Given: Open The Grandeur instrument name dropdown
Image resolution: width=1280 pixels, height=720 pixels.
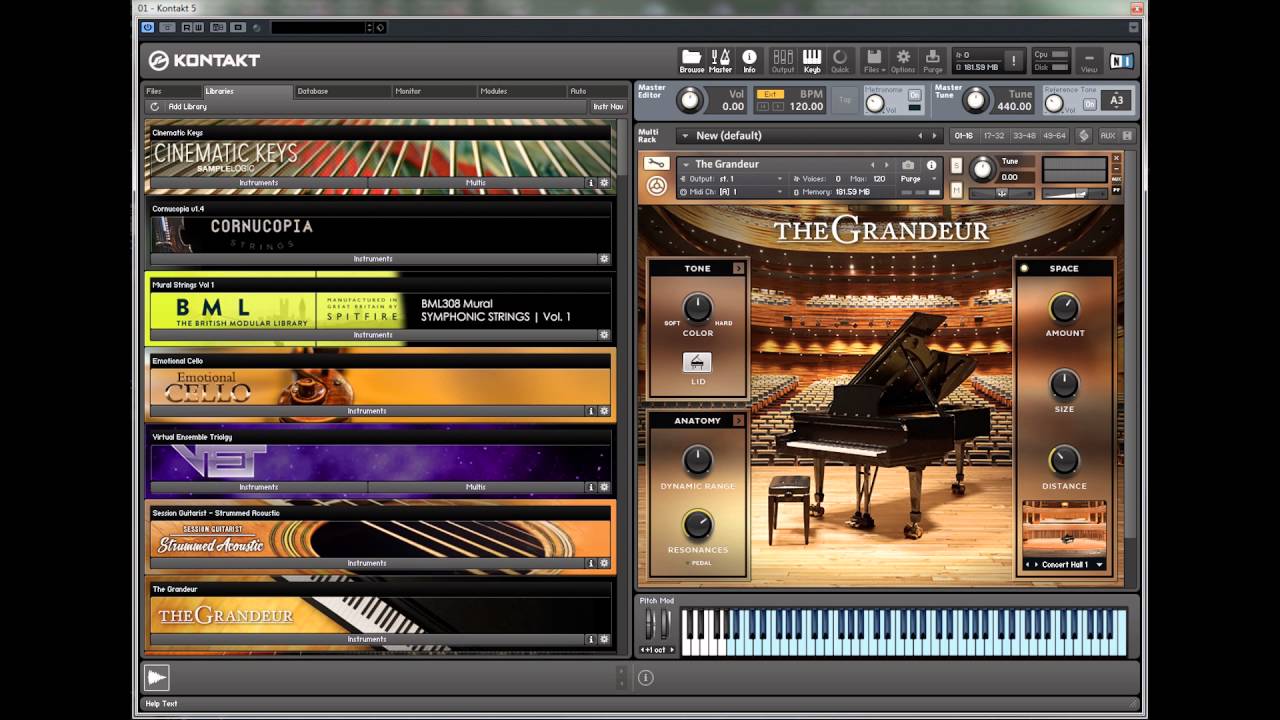Looking at the screenshot, I should coord(685,164).
